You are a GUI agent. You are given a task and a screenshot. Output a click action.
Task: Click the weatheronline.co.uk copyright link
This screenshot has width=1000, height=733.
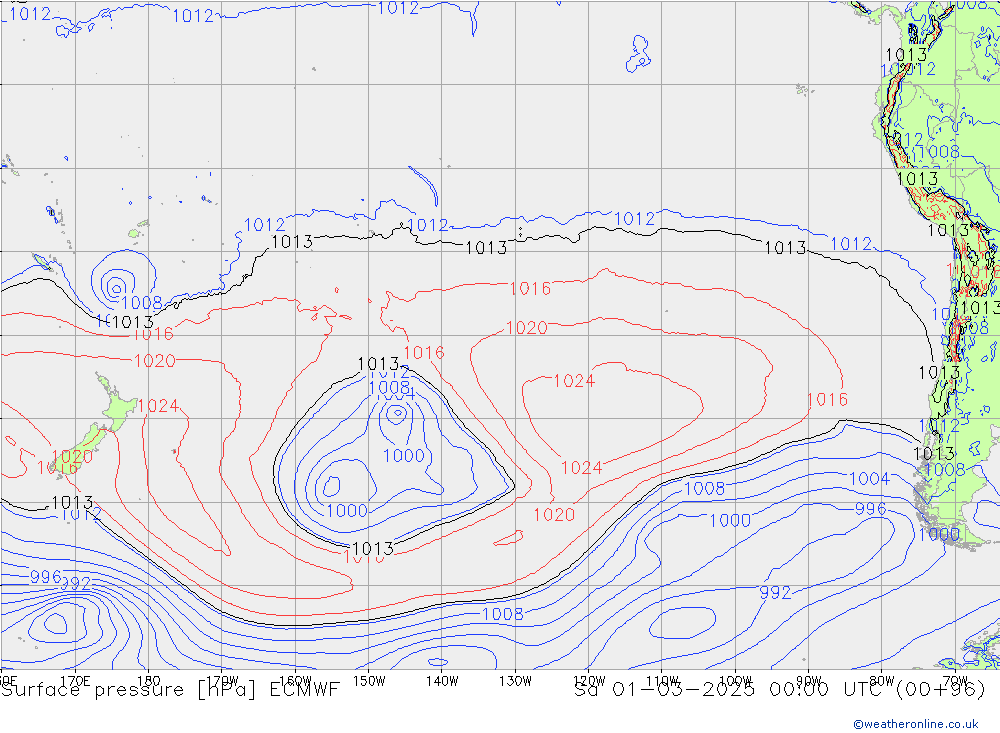915,724
